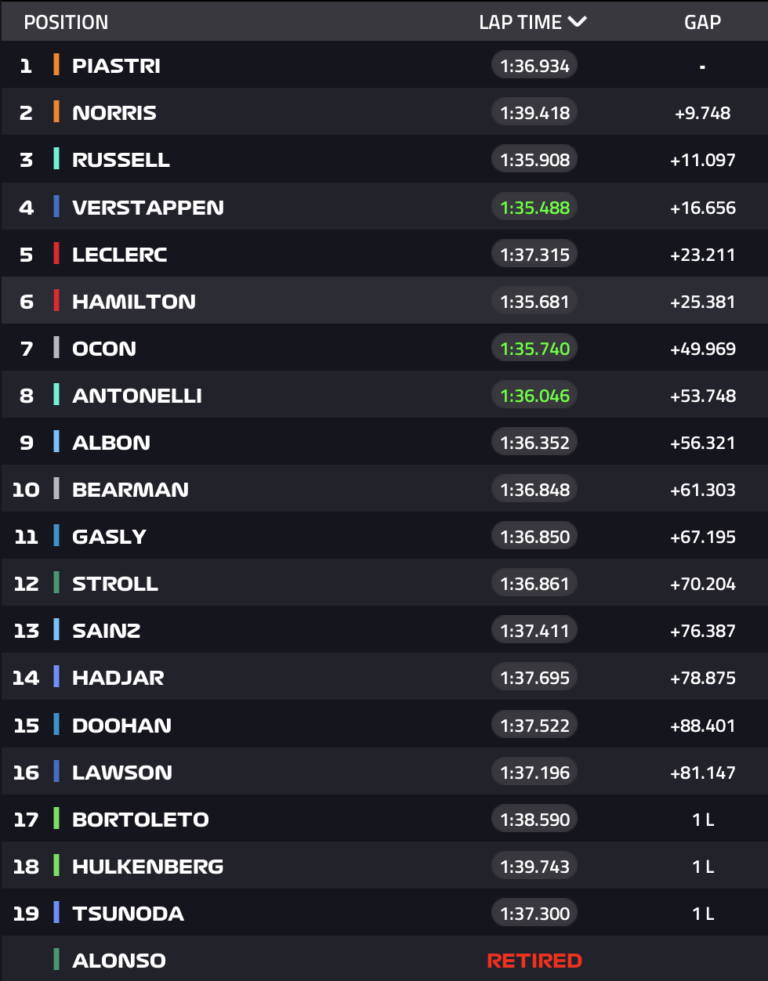
Task: Click the GAP column header
Action: (702, 22)
